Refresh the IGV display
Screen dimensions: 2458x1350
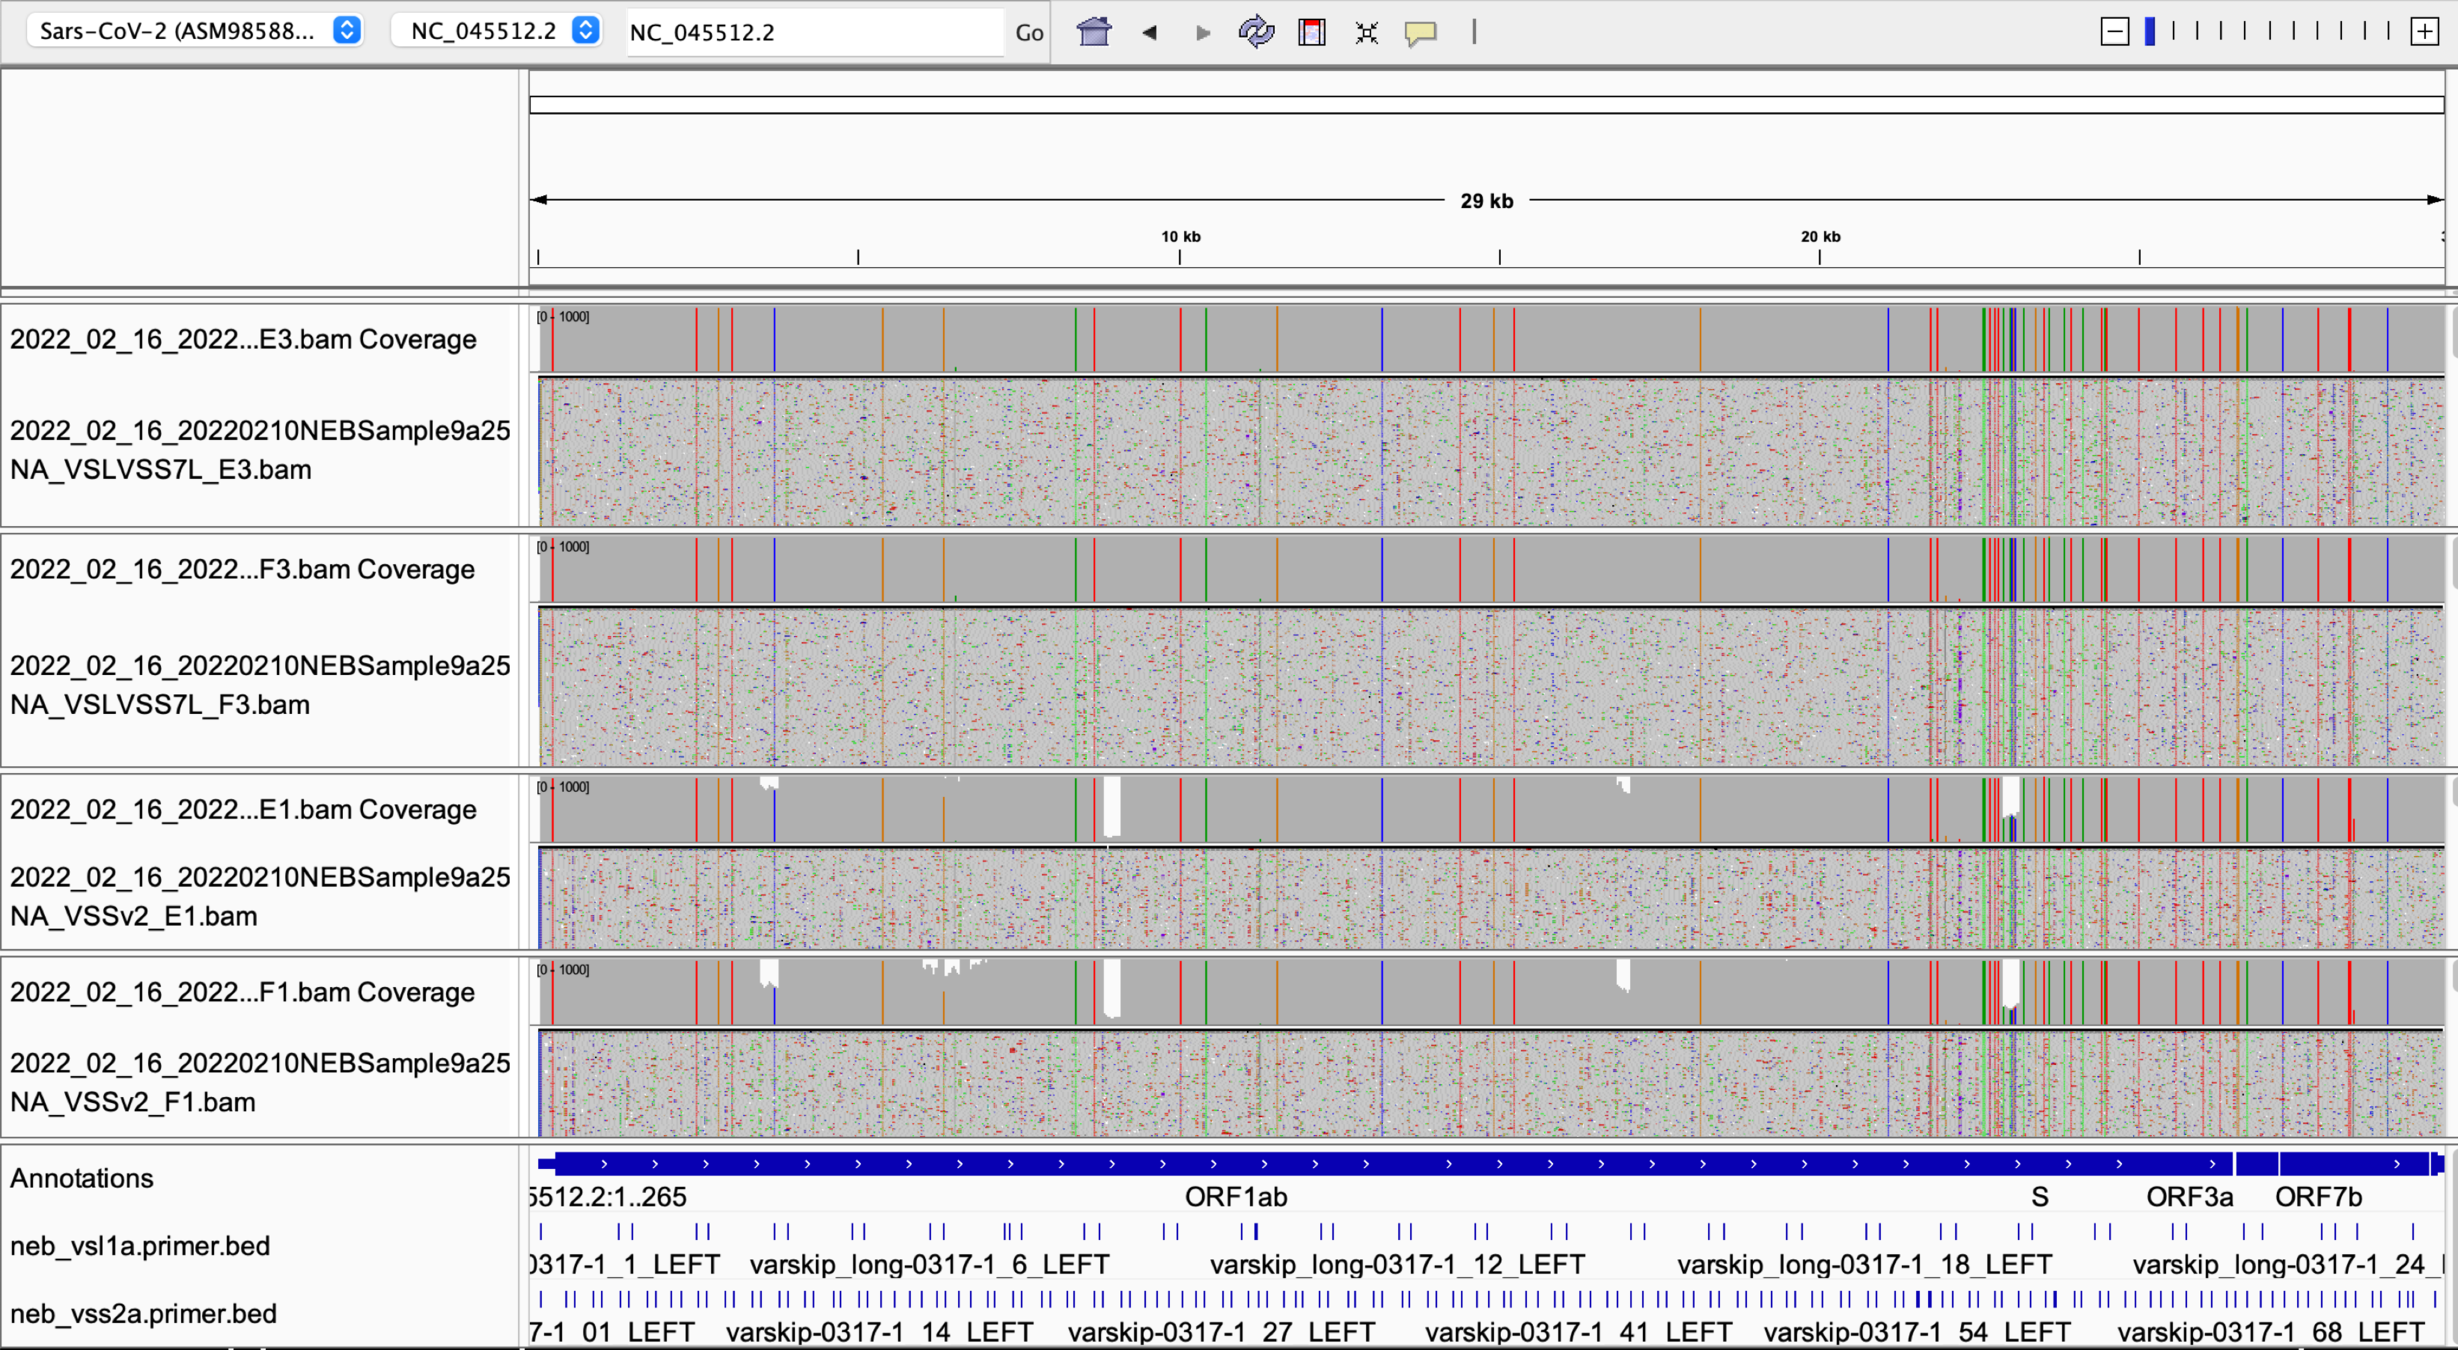pos(1256,32)
